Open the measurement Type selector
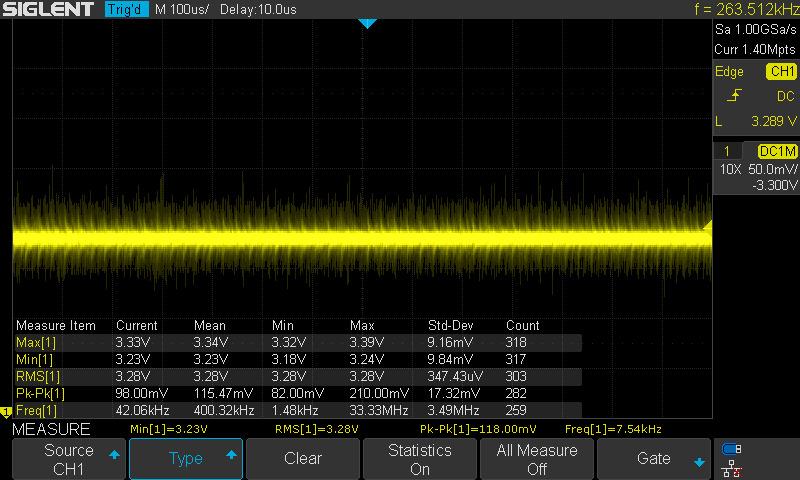This screenshot has height=480, width=800. point(186,459)
